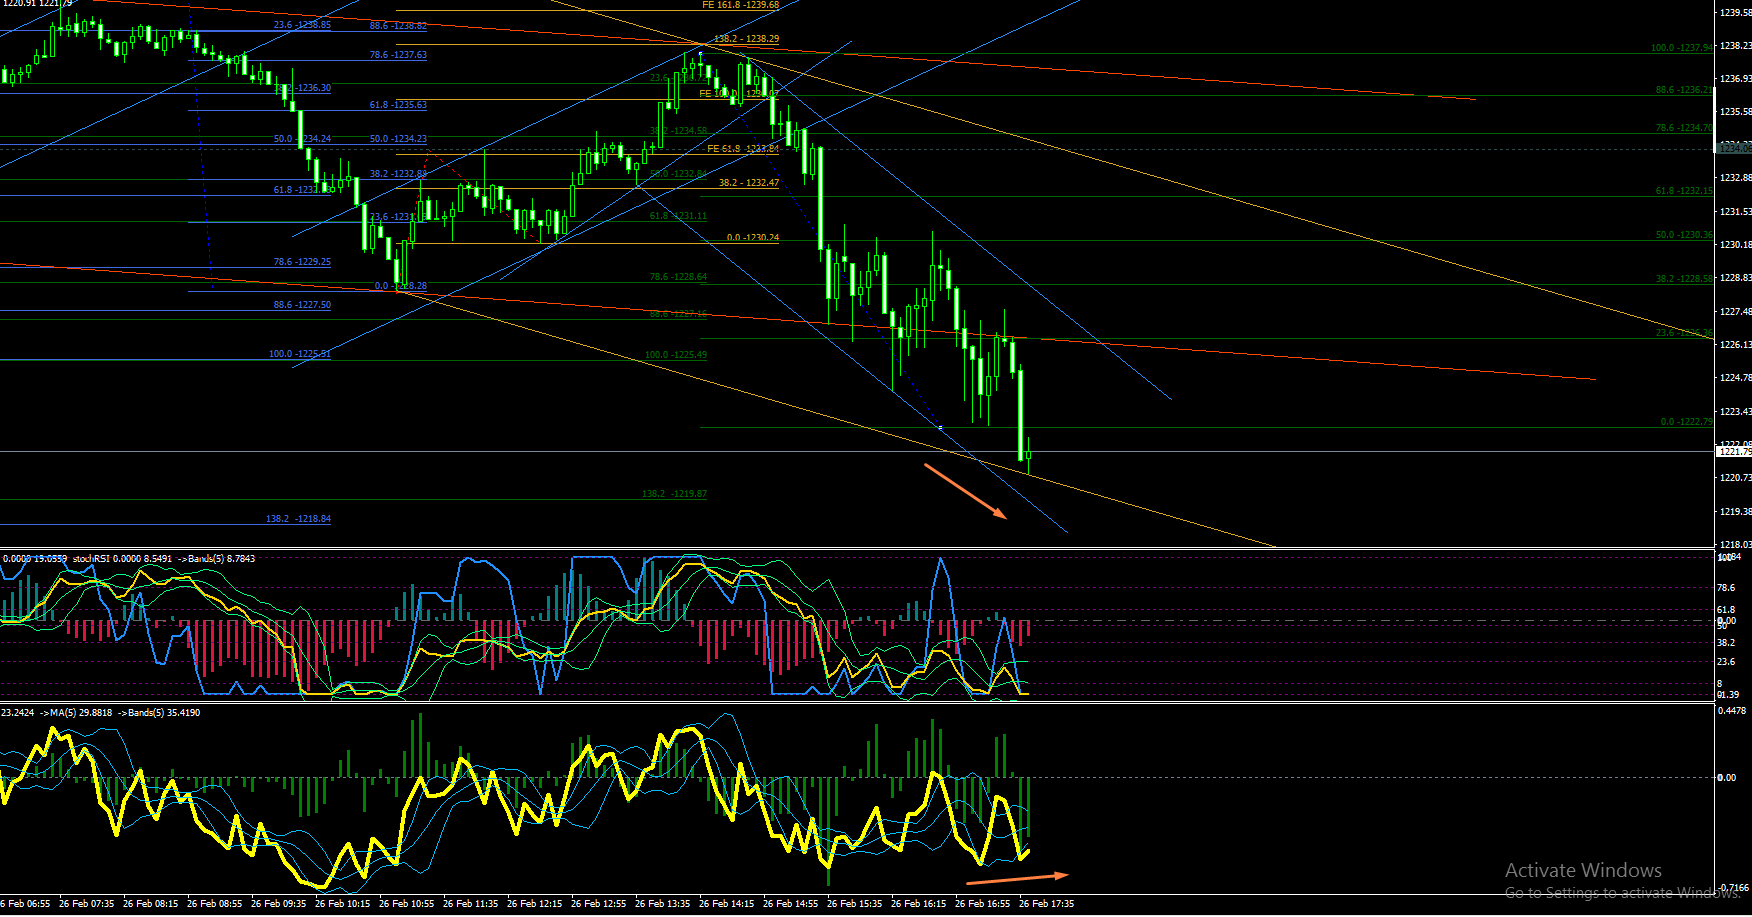This screenshot has height=917, width=1752.
Task: Click time axis label "26 Feb 07:35"
Action: click(86, 904)
